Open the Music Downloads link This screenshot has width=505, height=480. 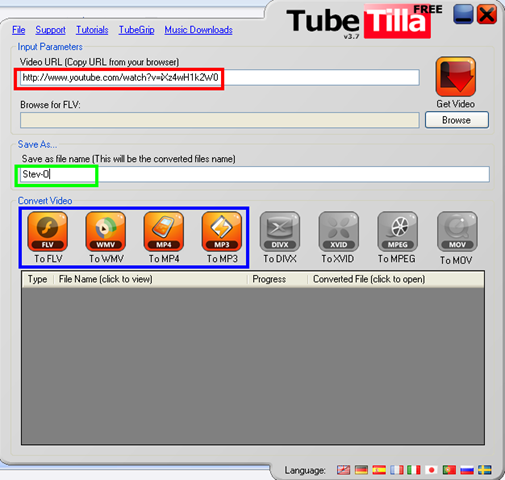[198, 30]
